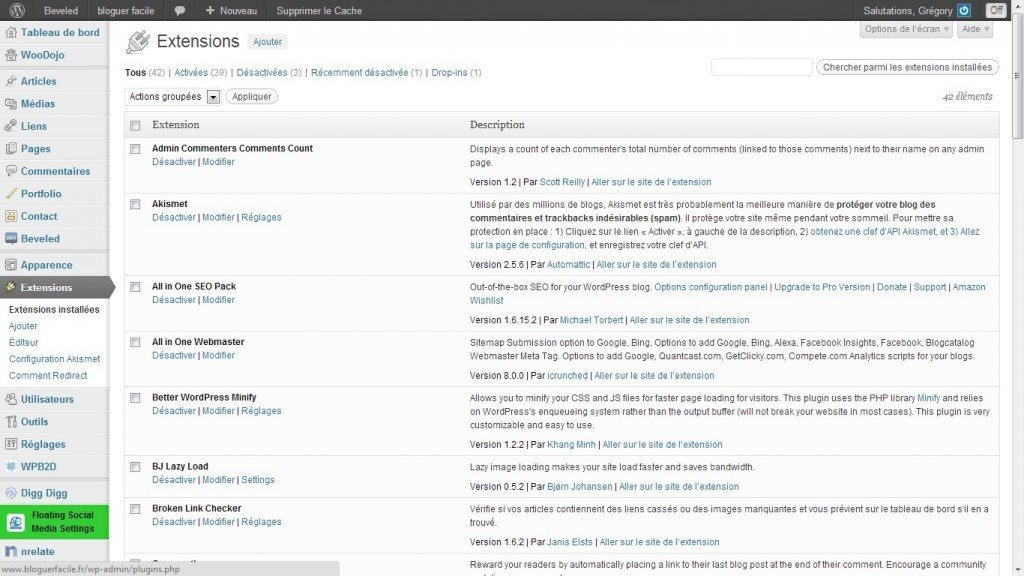Filter by Activées (39) extensions
This screenshot has height=576, width=1024.
tap(200, 72)
